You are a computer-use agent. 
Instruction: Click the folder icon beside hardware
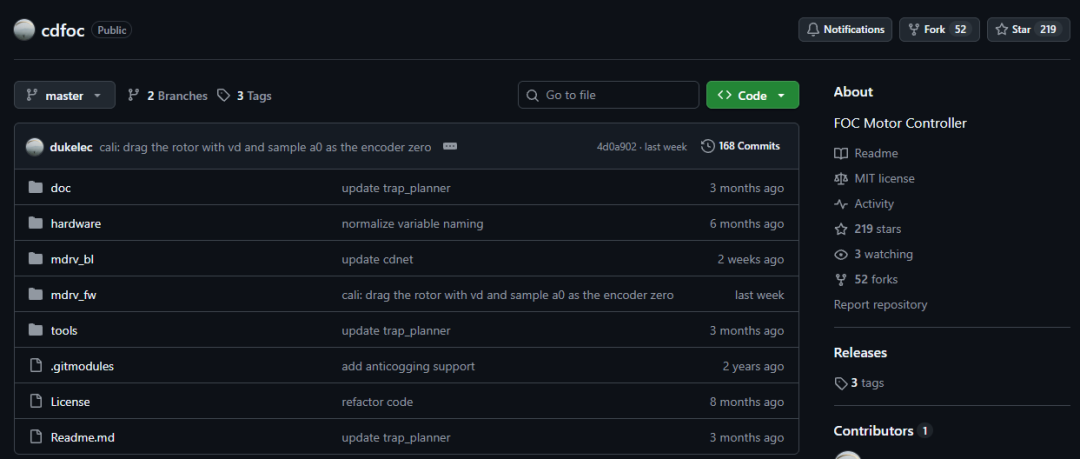pos(36,223)
